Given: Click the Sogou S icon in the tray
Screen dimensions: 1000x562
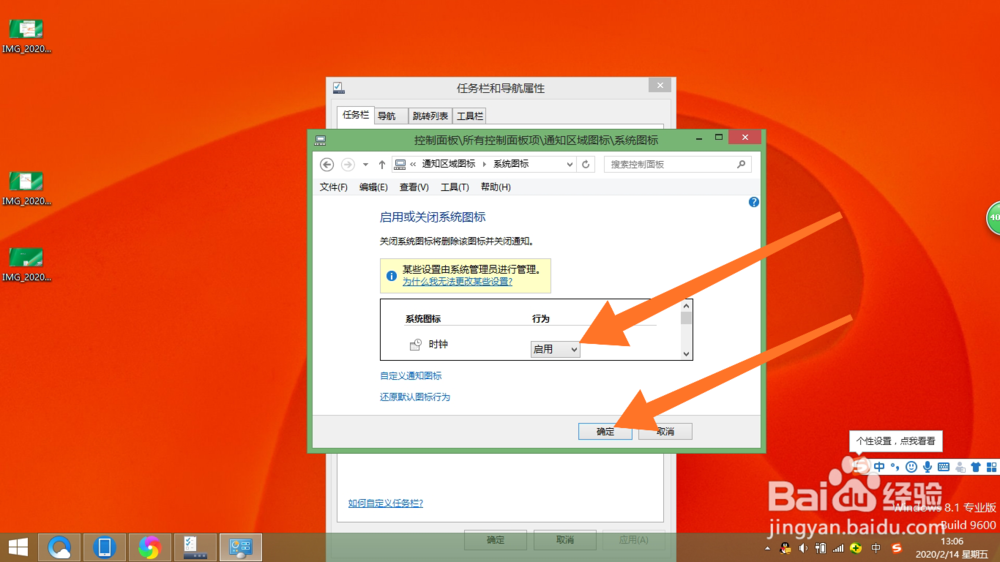Looking at the screenshot, I should pos(897,548).
